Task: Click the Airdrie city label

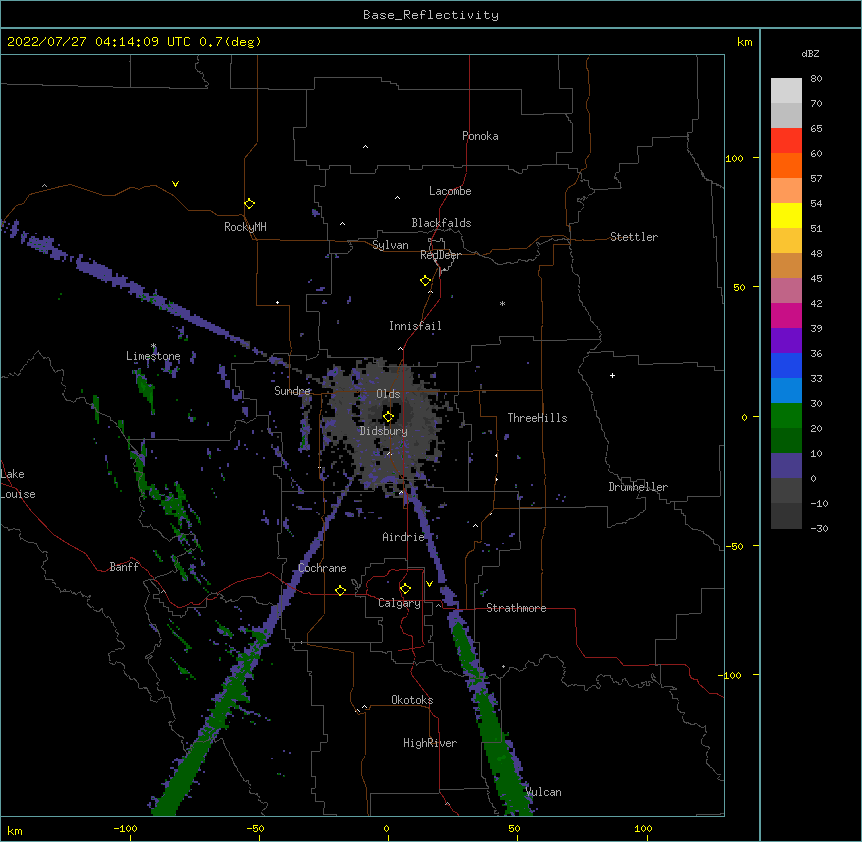Action: click(x=404, y=537)
